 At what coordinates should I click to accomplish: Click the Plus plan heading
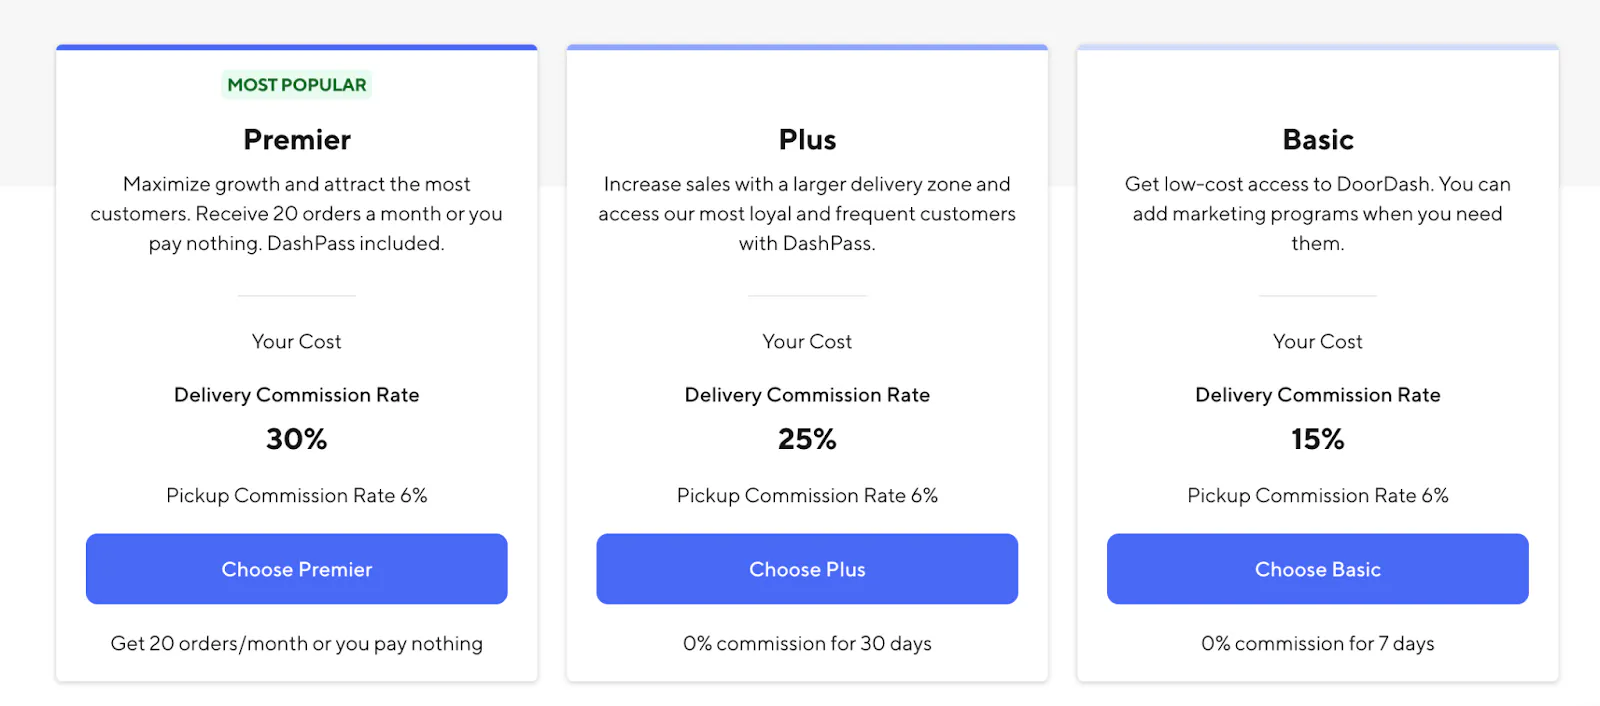[807, 140]
